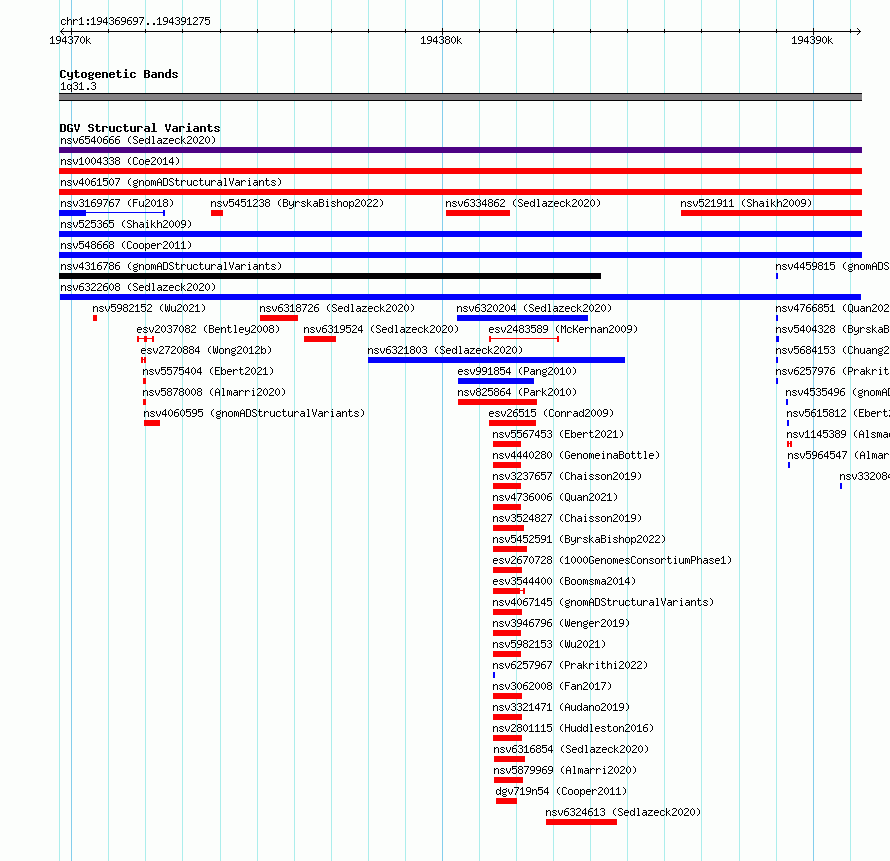
Task: Select the nsv4316786 gnomAD label
Action: 171,266
